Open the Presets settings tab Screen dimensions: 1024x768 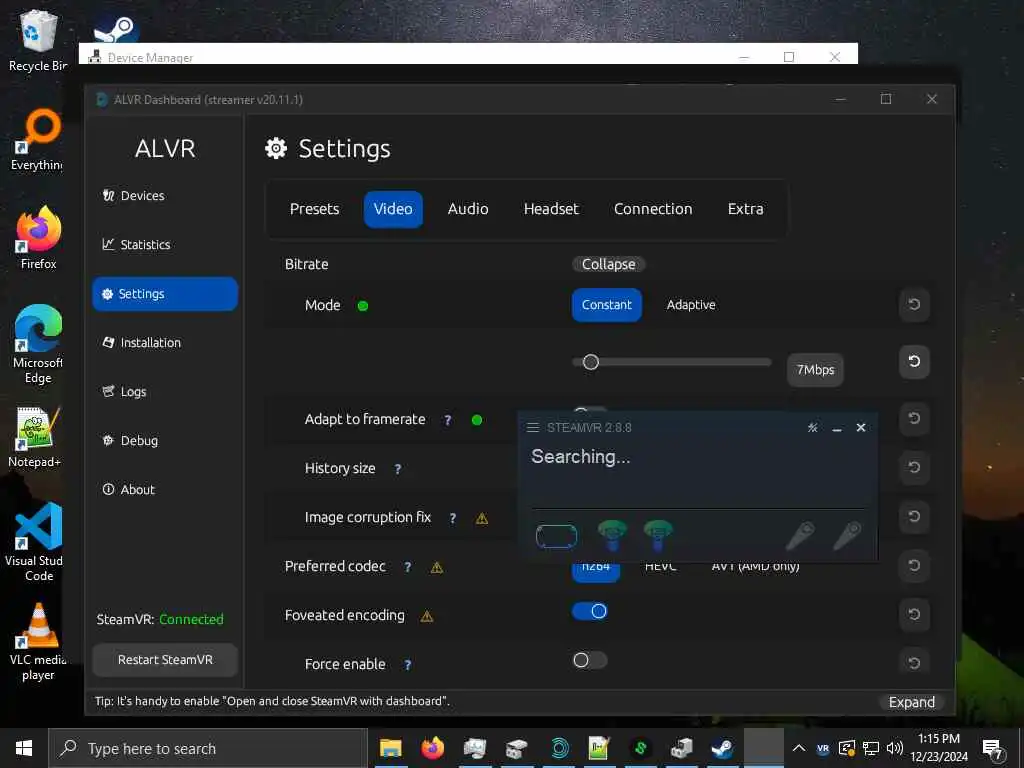click(x=314, y=209)
